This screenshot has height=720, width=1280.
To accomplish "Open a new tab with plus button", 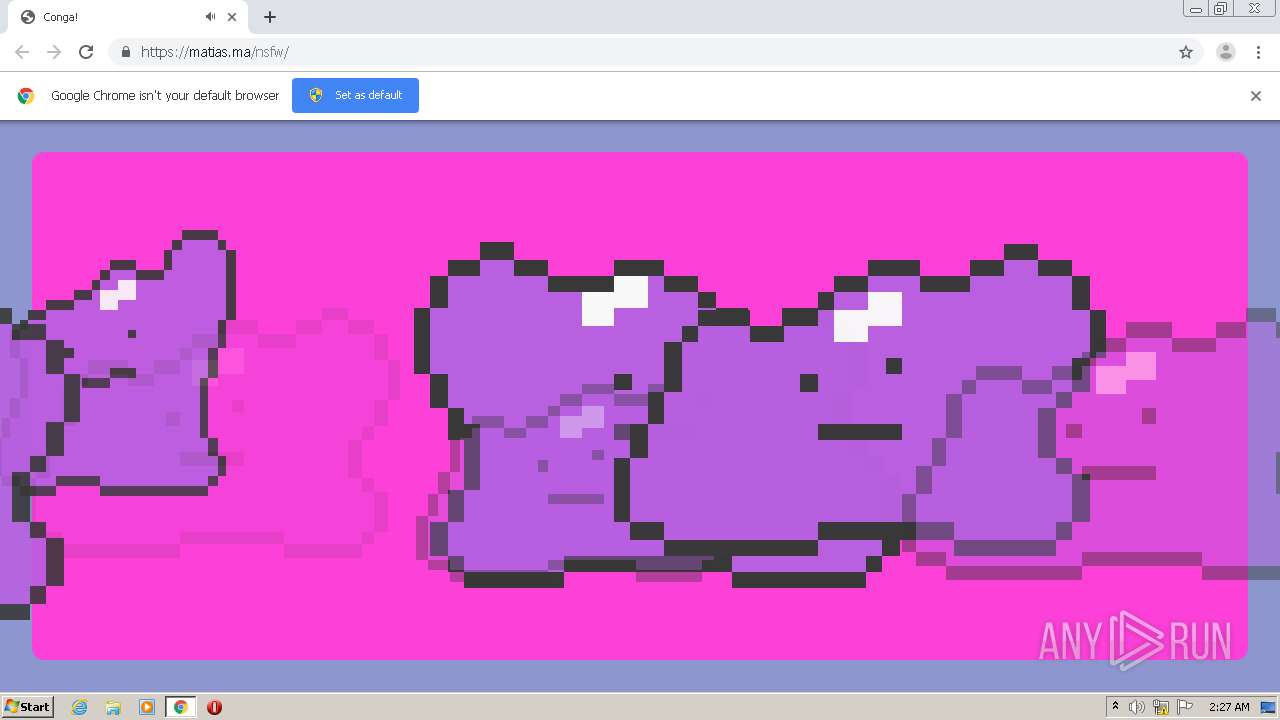I will (x=270, y=17).
